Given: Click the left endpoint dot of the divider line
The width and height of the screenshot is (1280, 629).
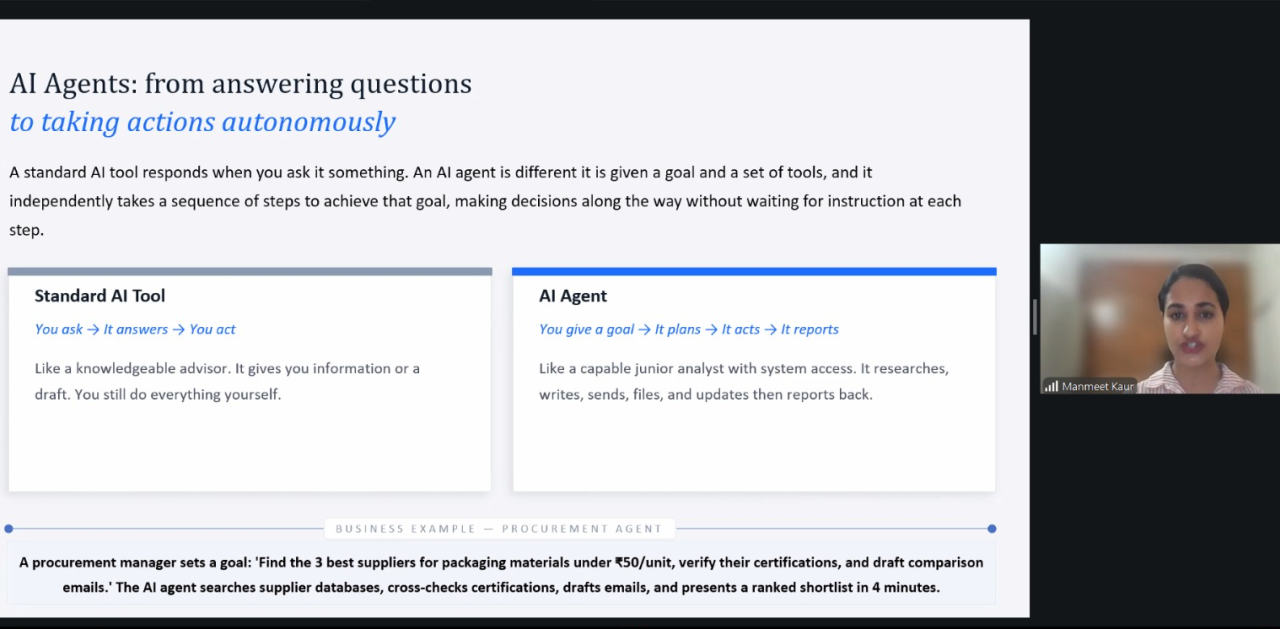Looking at the screenshot, I should [x=9, y=528].
